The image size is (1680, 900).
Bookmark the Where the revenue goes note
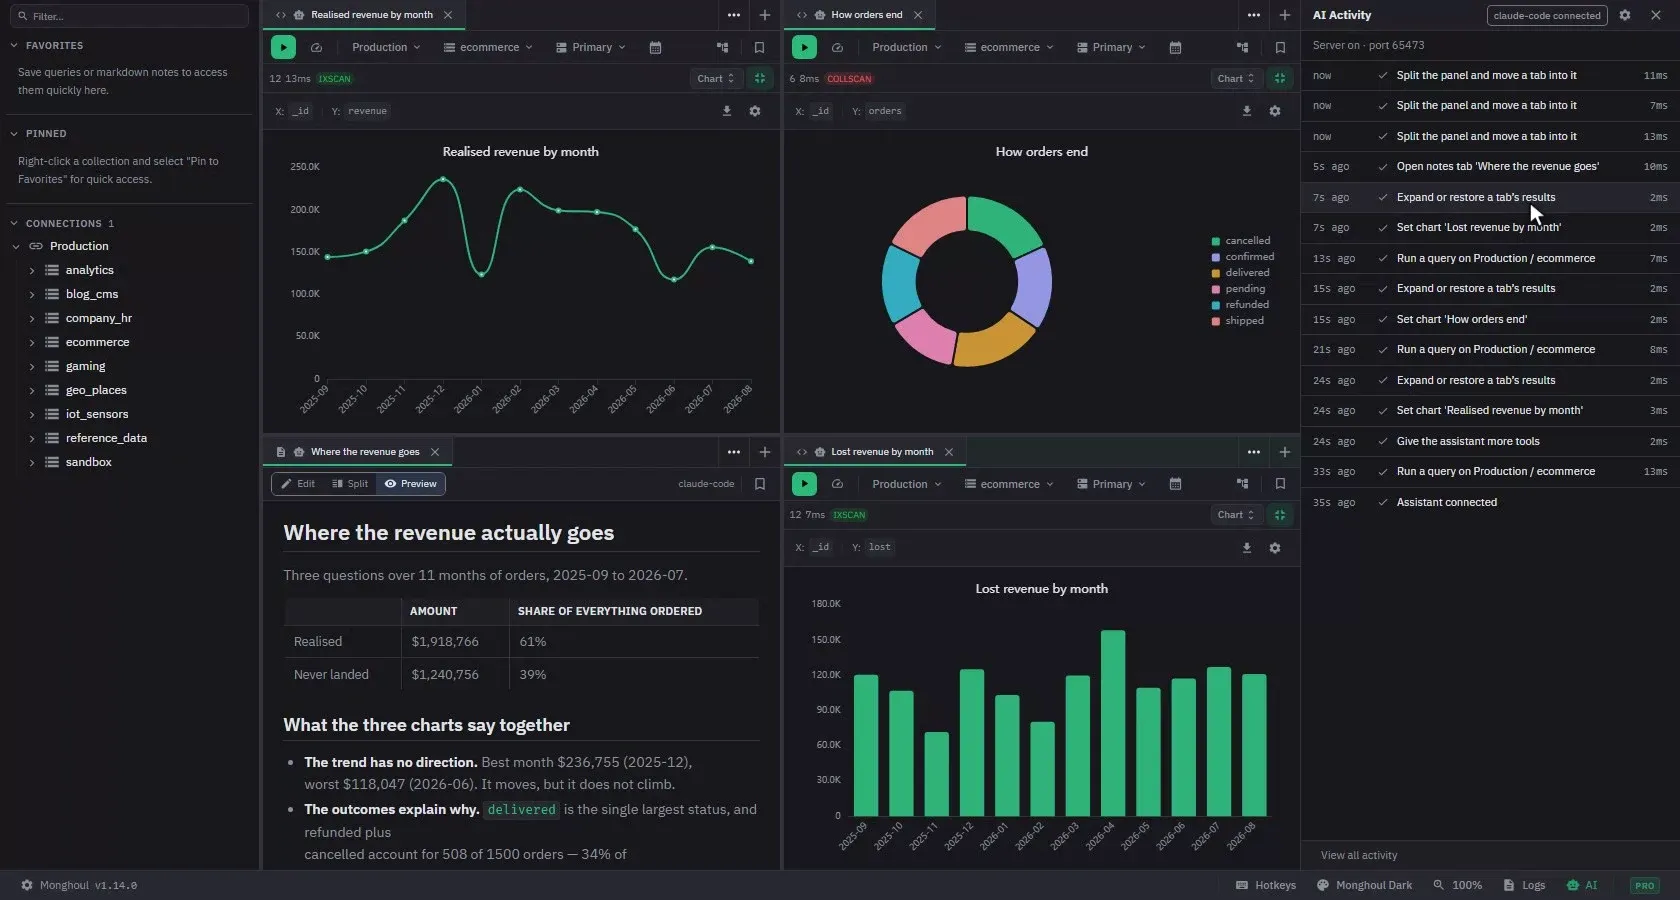click(x=760, y=484)
